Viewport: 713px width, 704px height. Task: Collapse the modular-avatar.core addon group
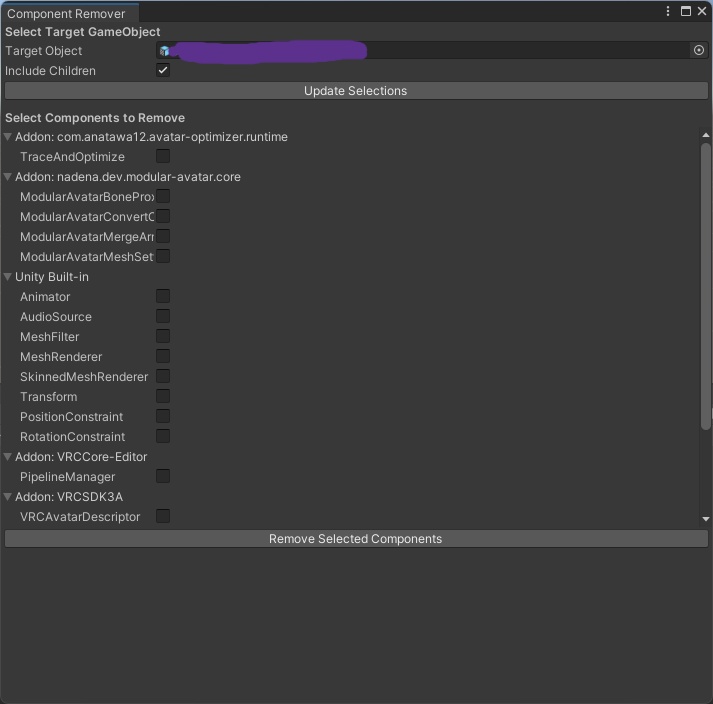[8, 176]
